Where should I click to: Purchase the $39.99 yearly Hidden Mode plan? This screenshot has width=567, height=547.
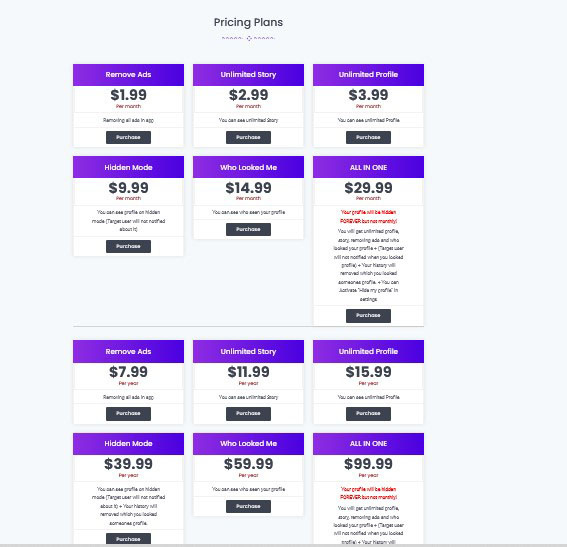point(128,538)
